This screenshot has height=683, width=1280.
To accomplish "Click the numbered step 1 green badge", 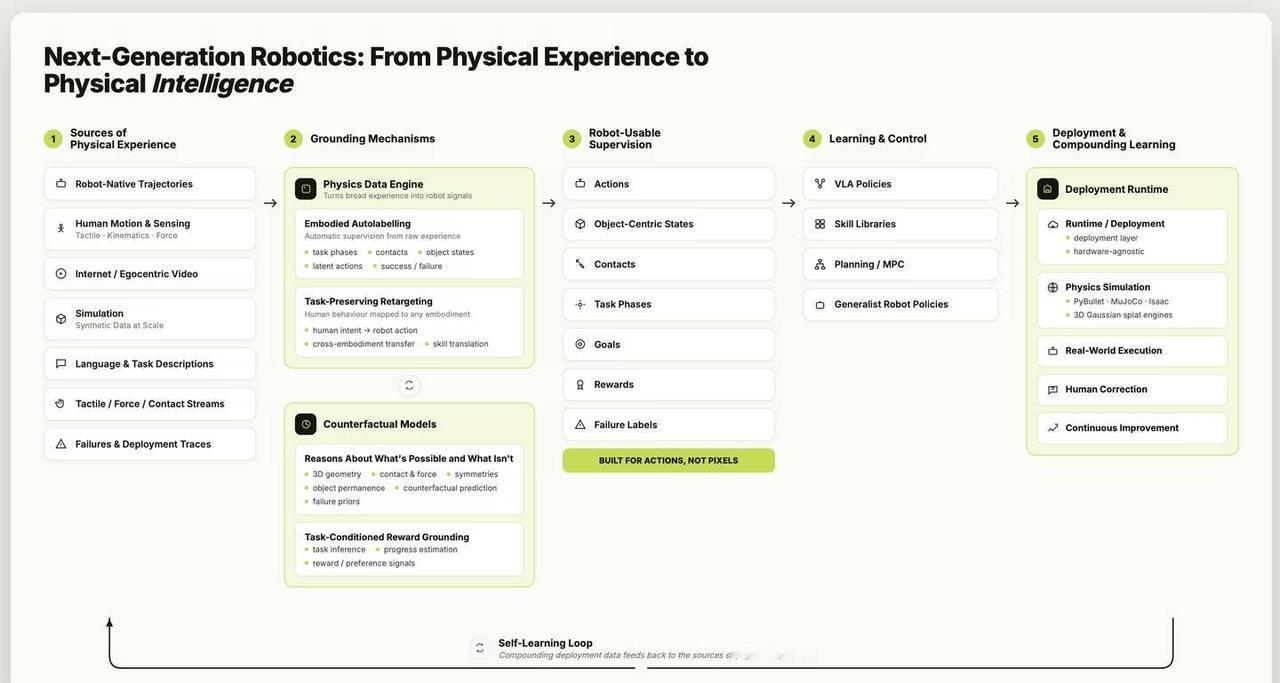I will tap(53, 139).
